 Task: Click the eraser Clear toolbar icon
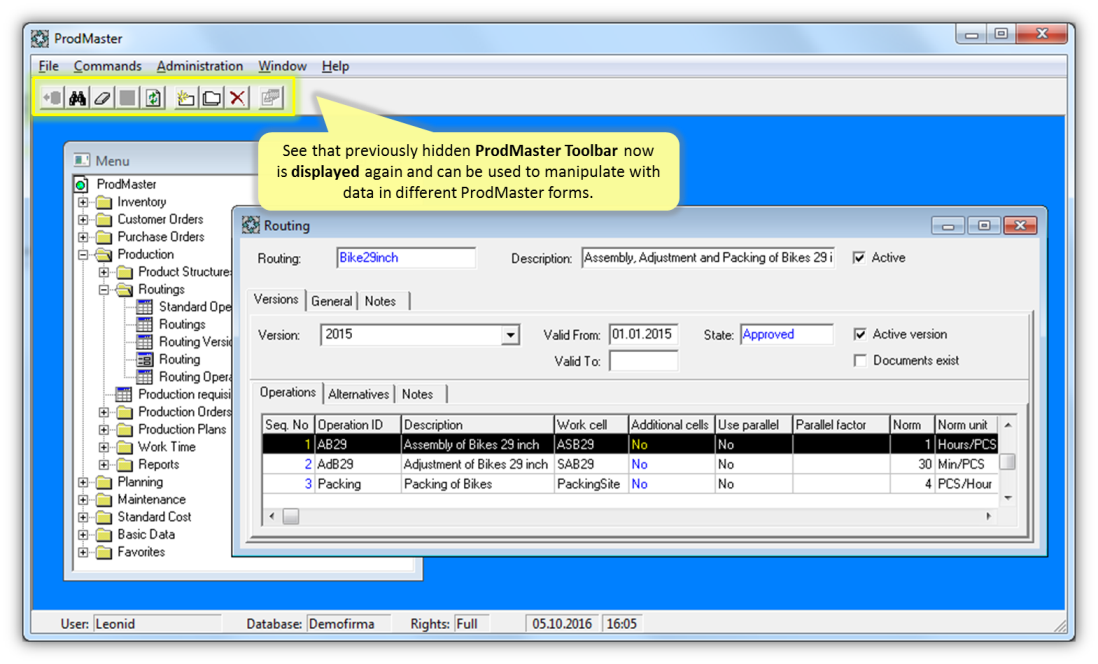pos(102,97)
